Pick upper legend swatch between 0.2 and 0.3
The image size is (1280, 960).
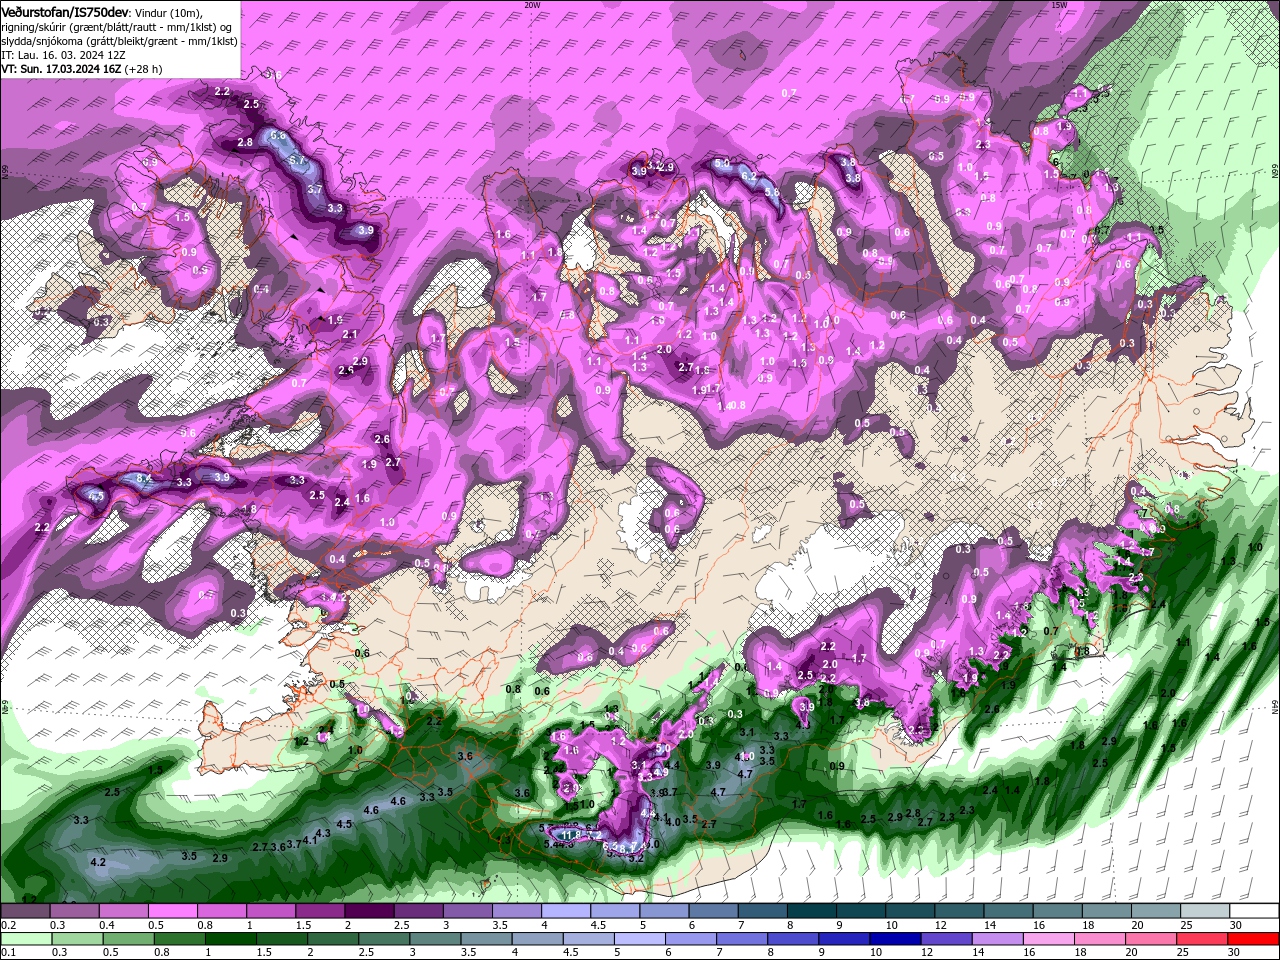pyautogui.click(x=26, y=910)
